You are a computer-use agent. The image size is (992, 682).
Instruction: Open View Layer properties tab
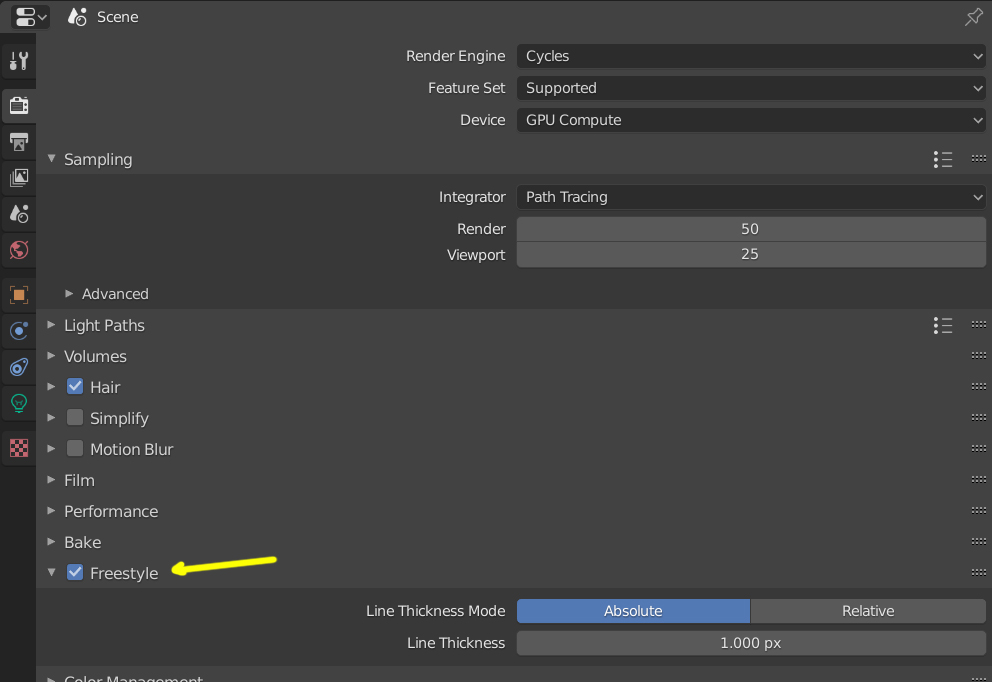tap(18, 178)
